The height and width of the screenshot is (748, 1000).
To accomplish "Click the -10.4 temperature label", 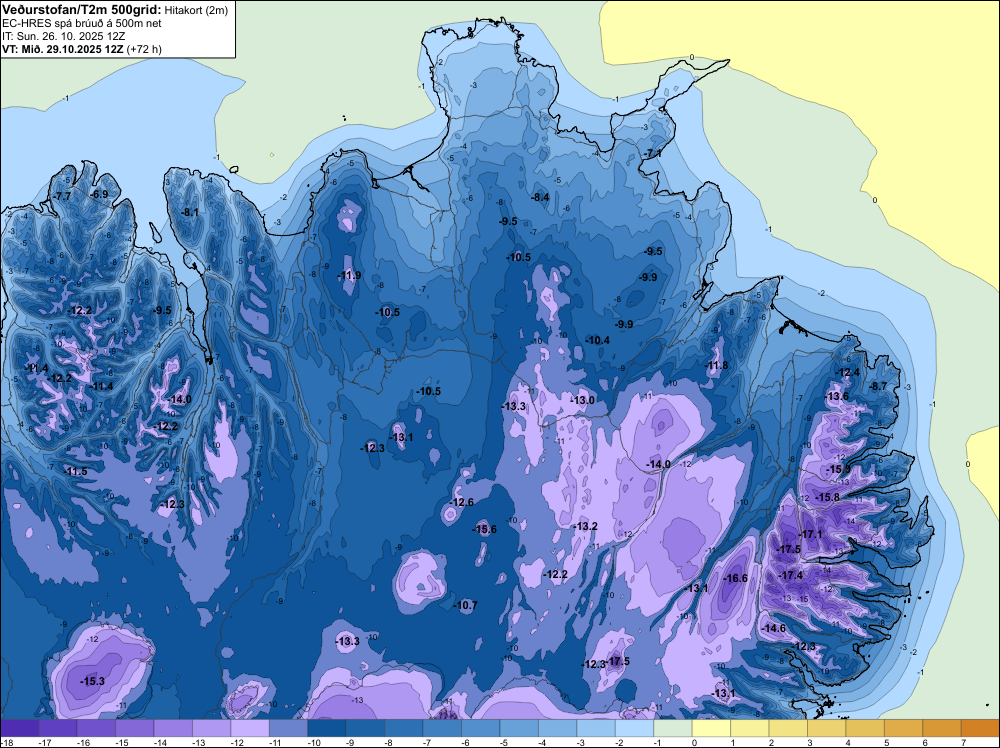I will [598, 341].
